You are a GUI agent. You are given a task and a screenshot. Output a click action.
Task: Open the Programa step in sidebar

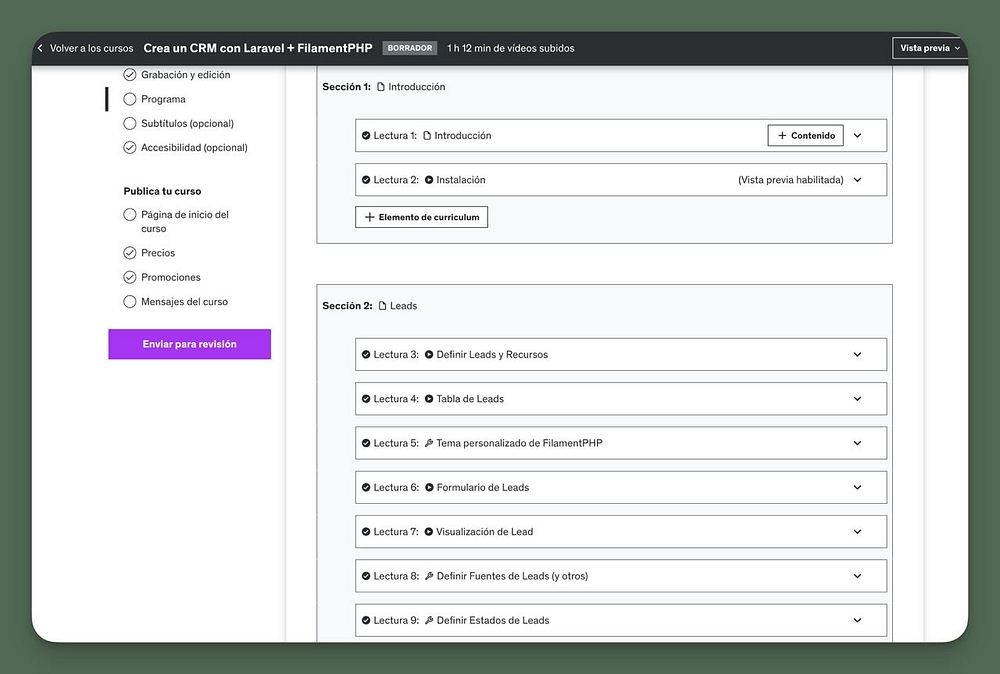pos(163,99)
